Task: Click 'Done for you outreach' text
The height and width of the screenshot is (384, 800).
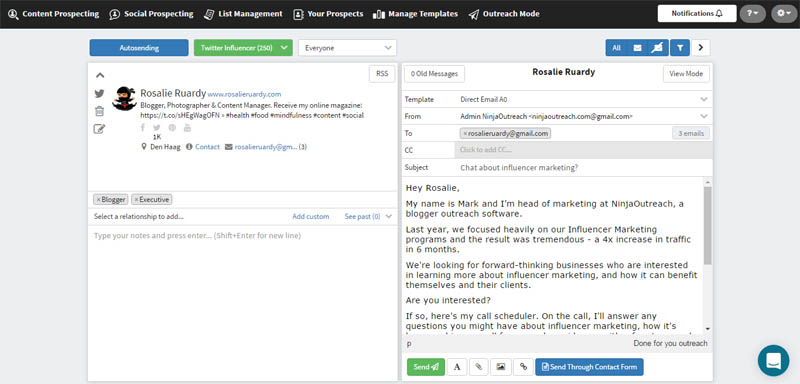Action: tap(670, 343)
